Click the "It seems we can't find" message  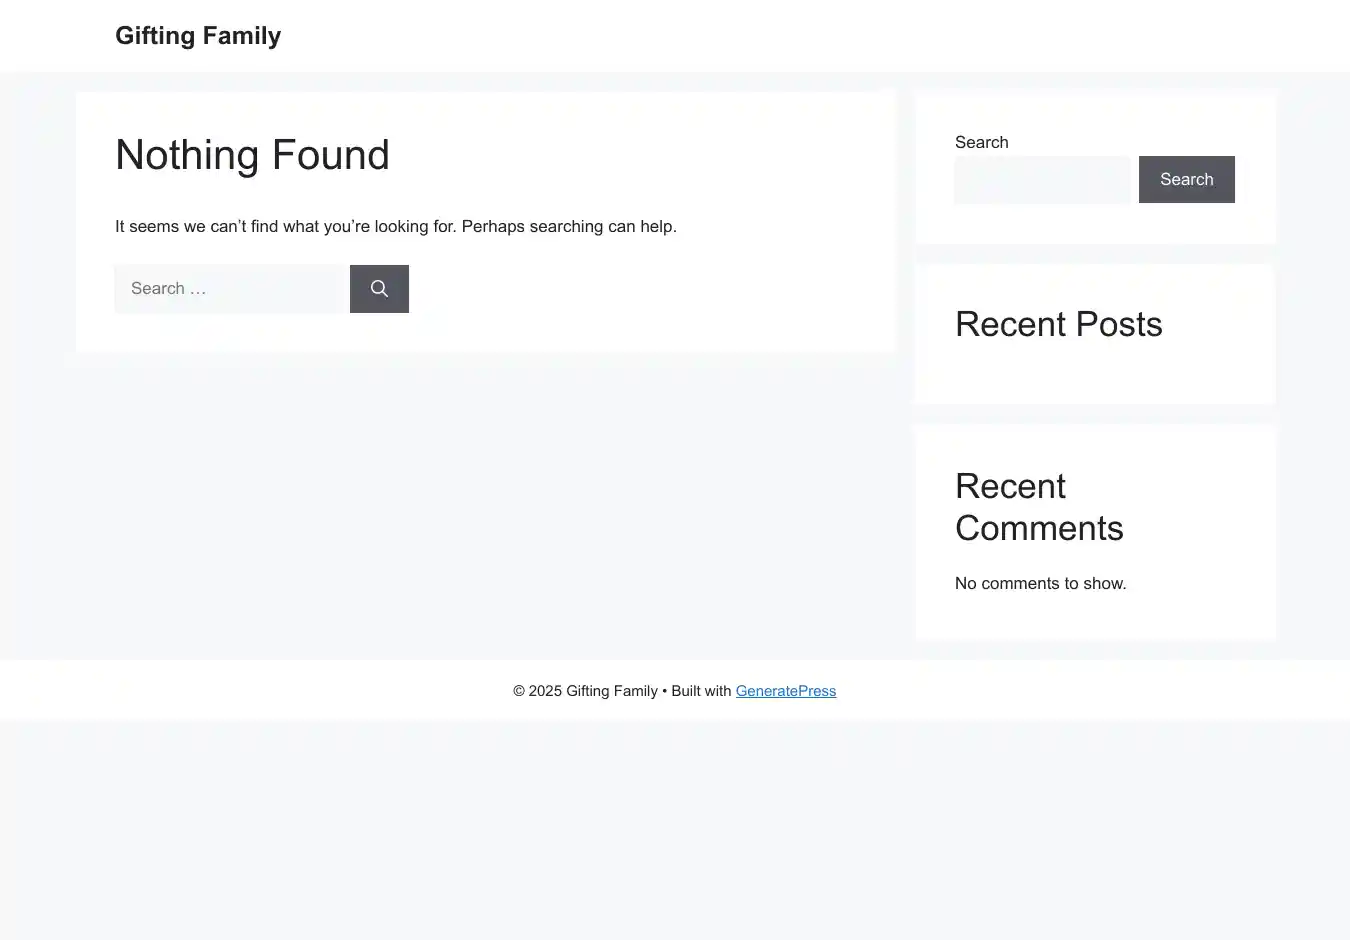(285, 227)
